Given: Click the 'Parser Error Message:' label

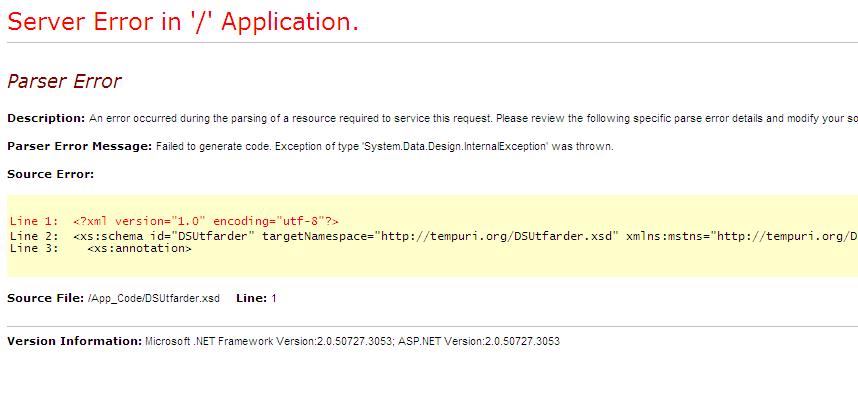Looking at the screenshot, I should point(79,147).
